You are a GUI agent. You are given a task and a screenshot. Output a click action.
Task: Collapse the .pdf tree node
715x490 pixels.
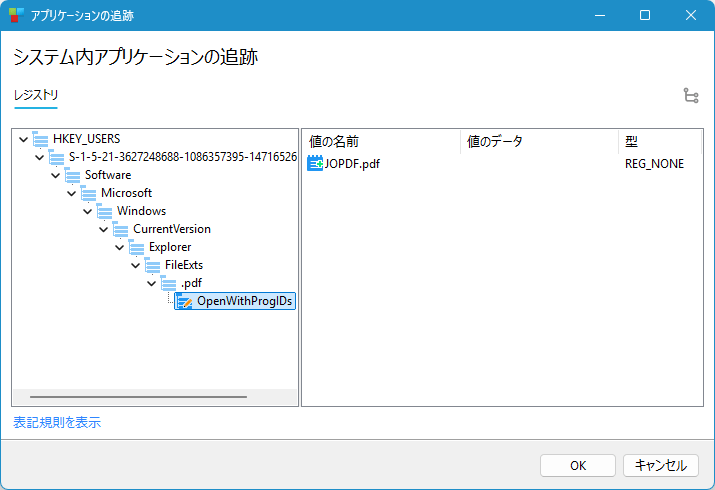tap(152, 283)
